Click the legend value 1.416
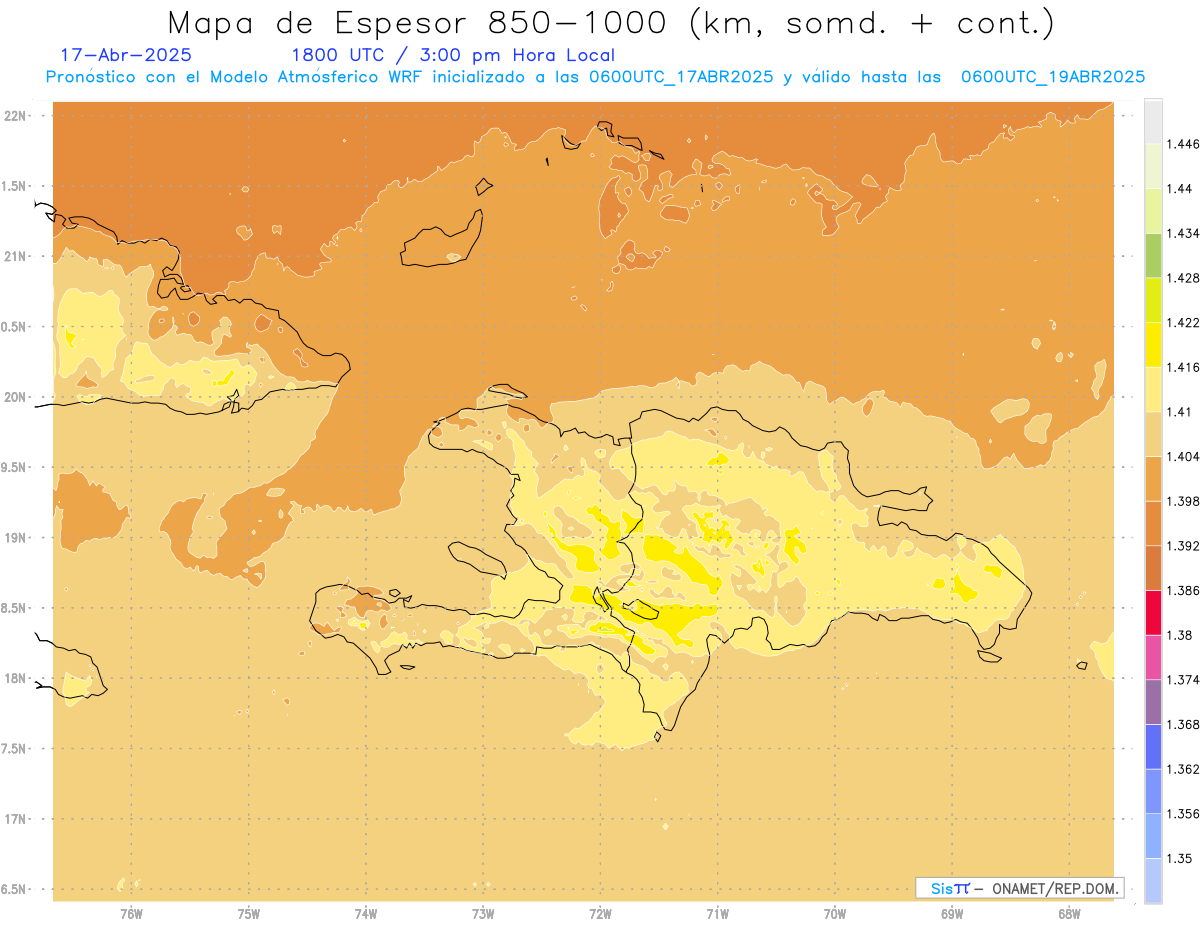This screenshot has height=927, width=1200. click(1182, 367)
